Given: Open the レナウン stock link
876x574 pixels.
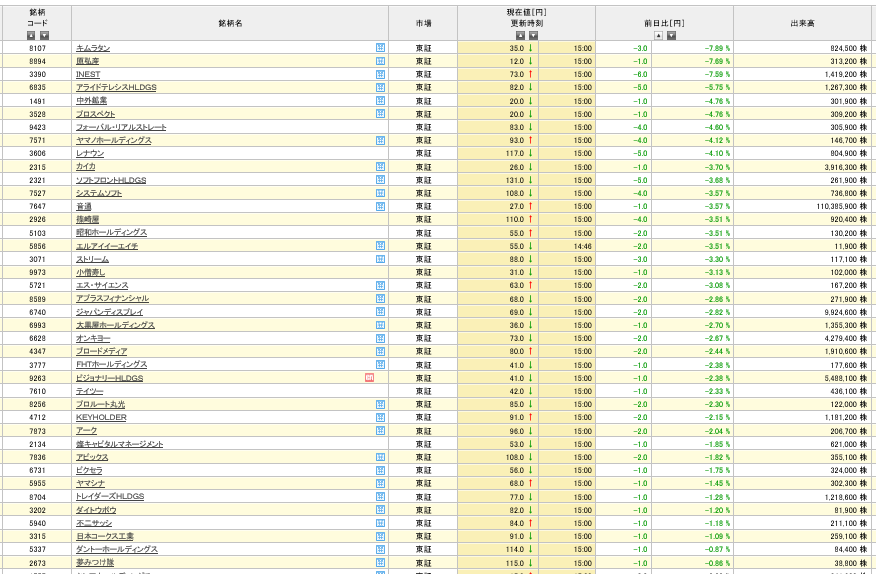Looking at the screenshot, I should pos(90,154).
